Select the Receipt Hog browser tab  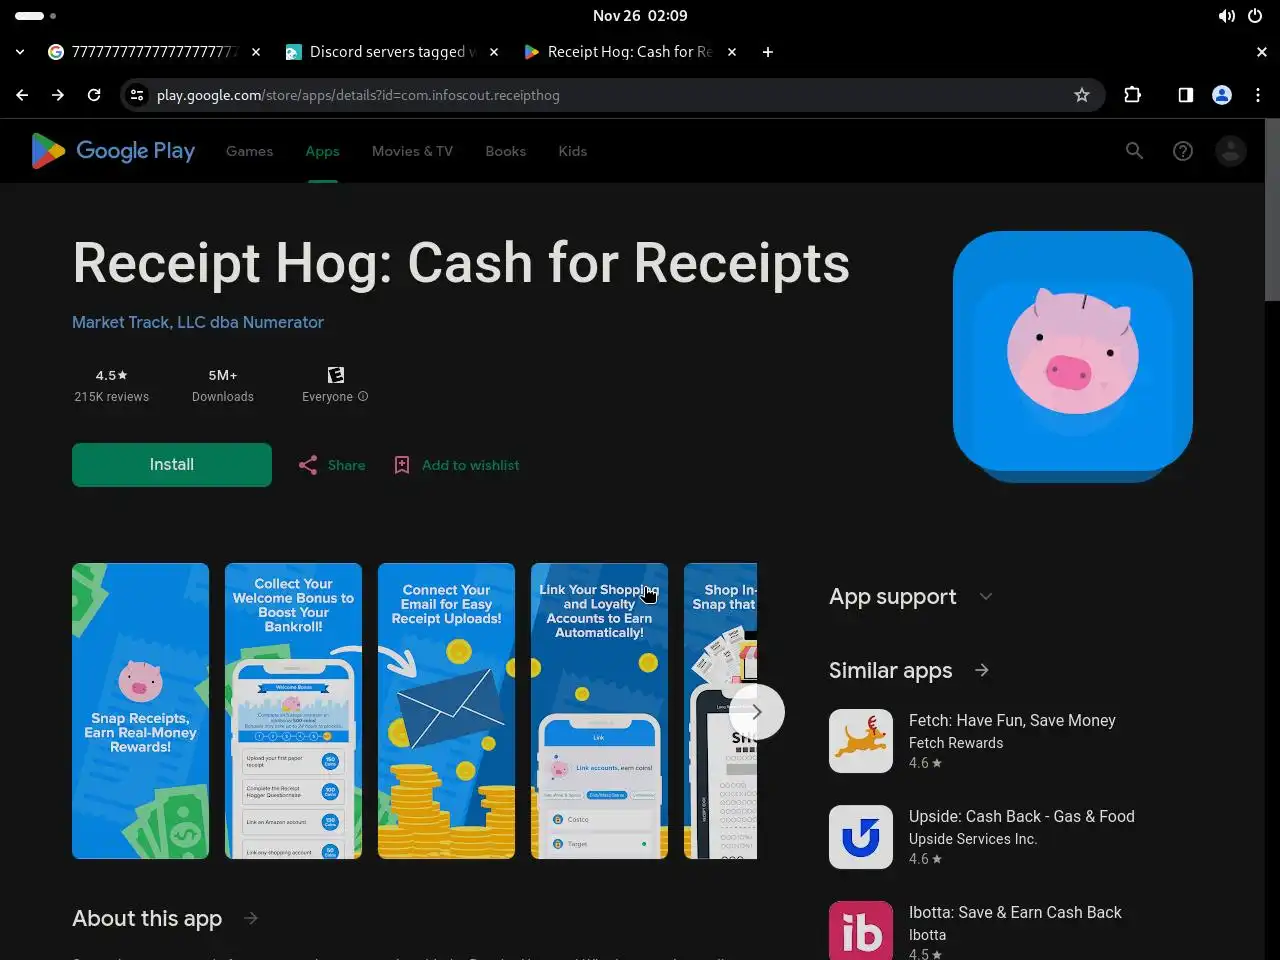(x=630, y=52)
